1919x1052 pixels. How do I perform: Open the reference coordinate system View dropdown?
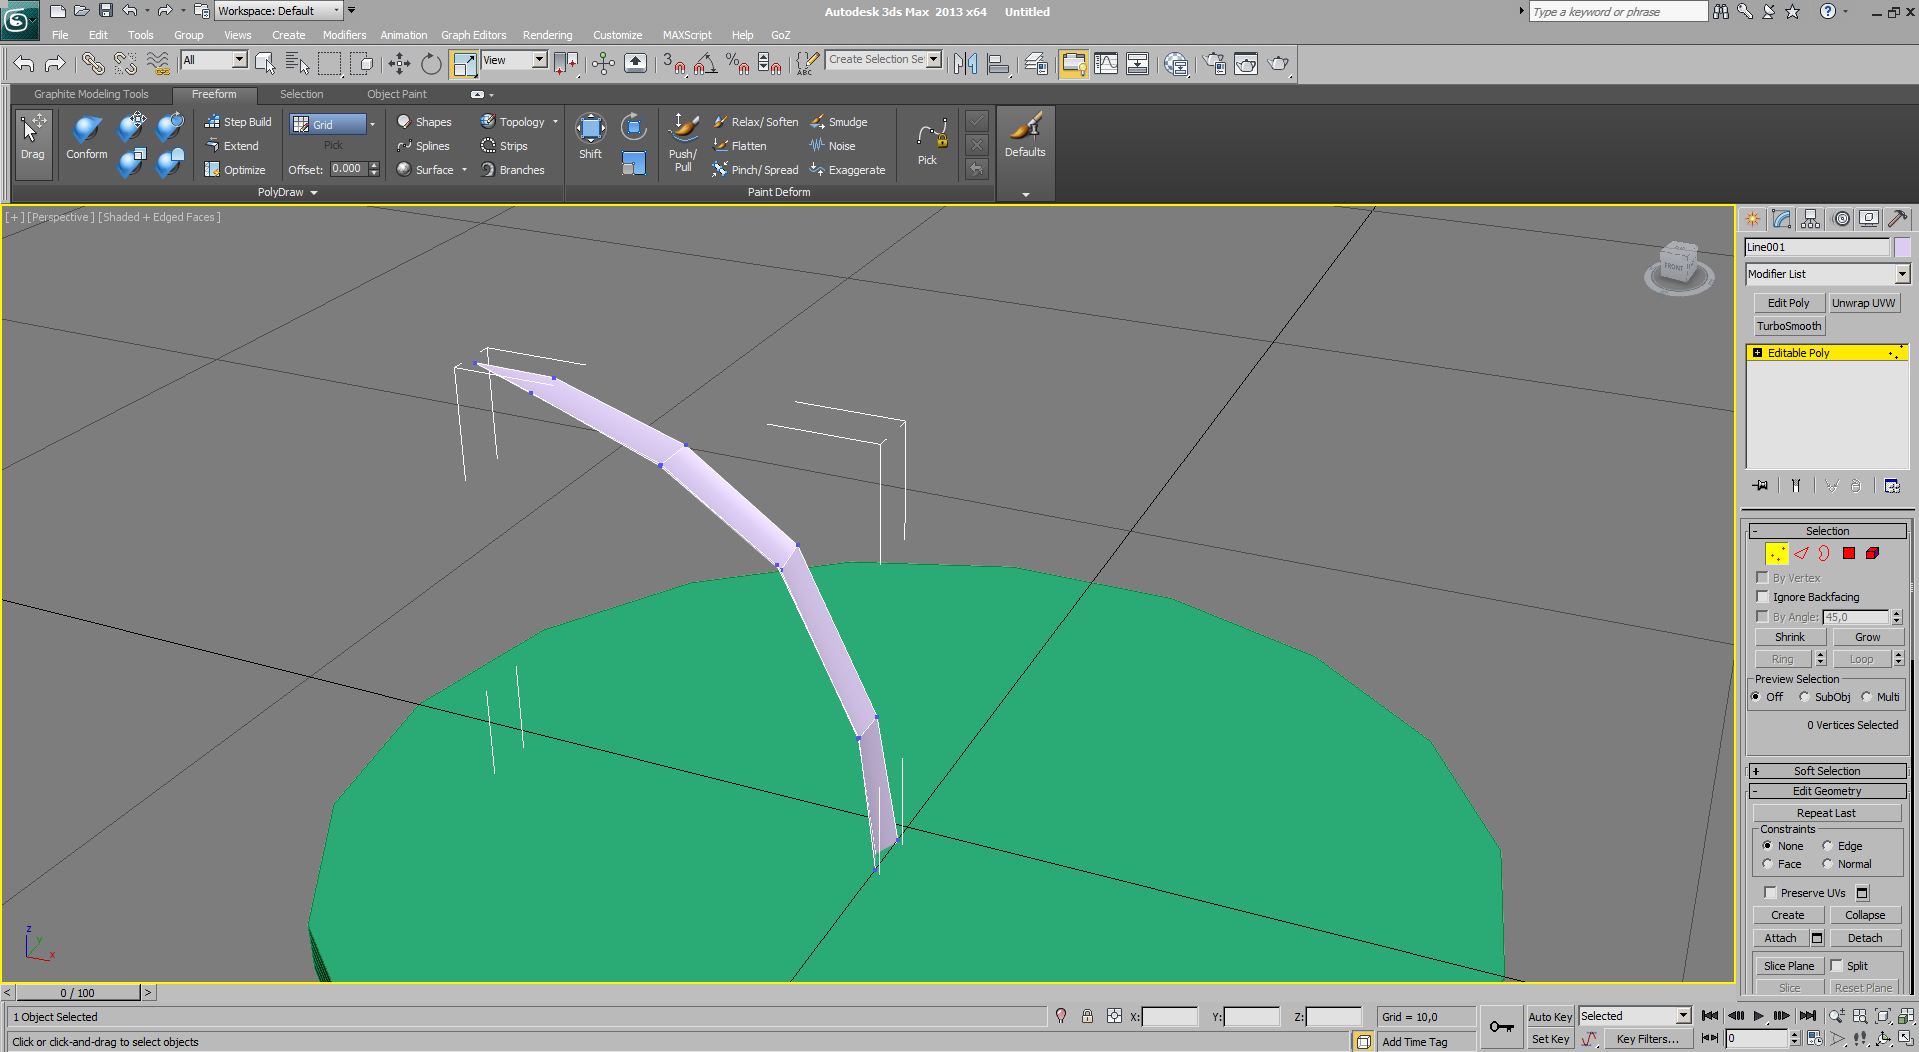pos(515,60)
